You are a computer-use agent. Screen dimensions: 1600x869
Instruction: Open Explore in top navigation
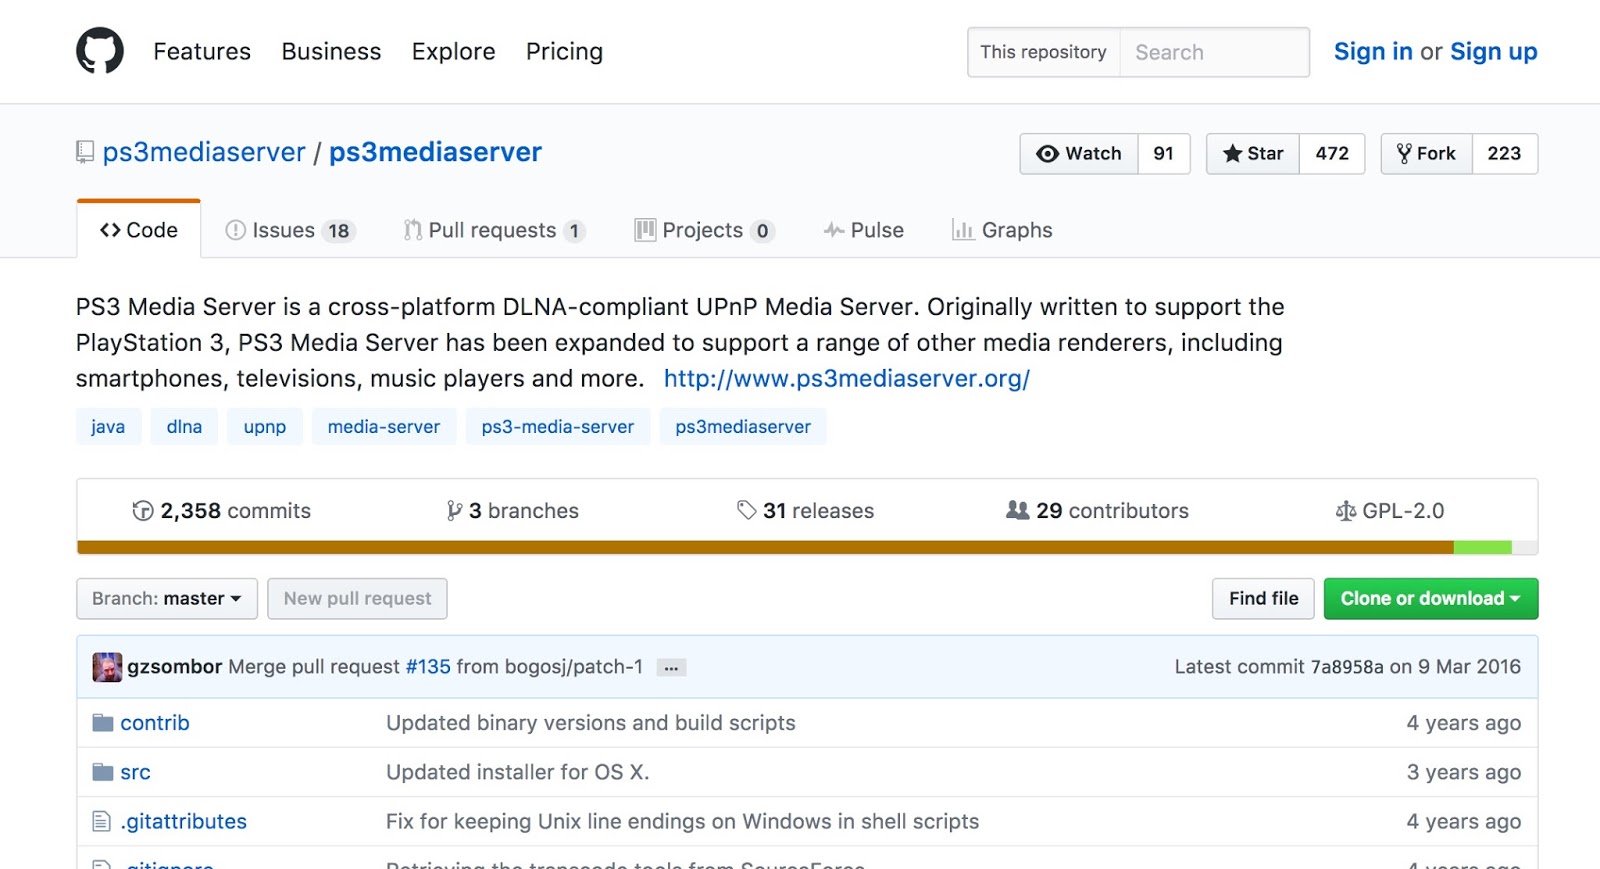click(x=453, y=51)
